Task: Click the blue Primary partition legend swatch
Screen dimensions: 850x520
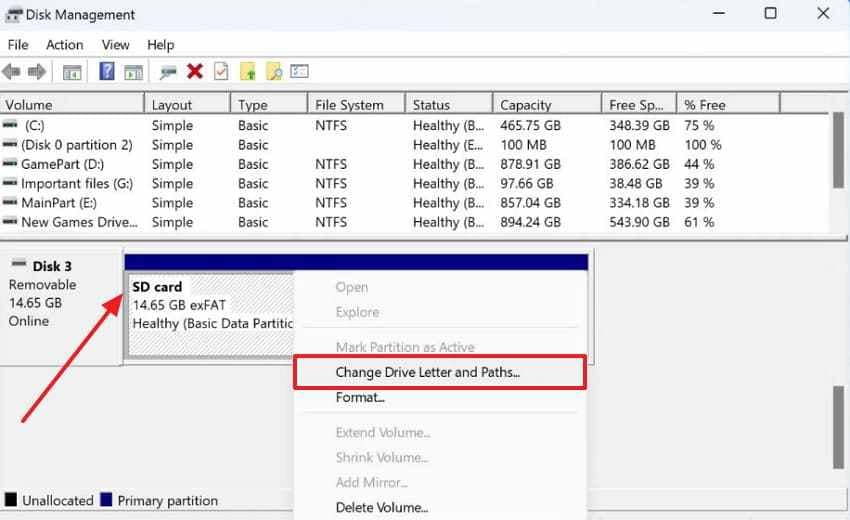Action: click(106, 499)
